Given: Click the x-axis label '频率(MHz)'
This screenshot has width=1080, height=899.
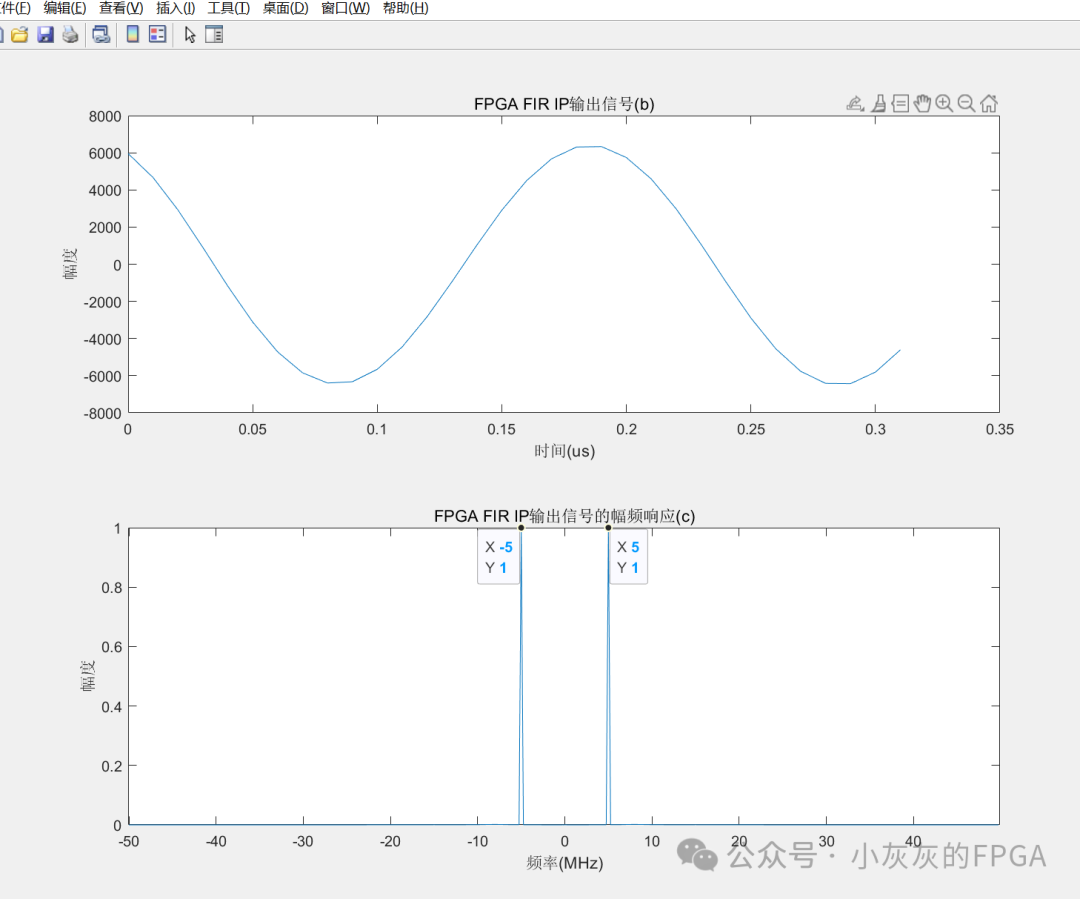Looking at the screenshot, I should pos(564,862).
